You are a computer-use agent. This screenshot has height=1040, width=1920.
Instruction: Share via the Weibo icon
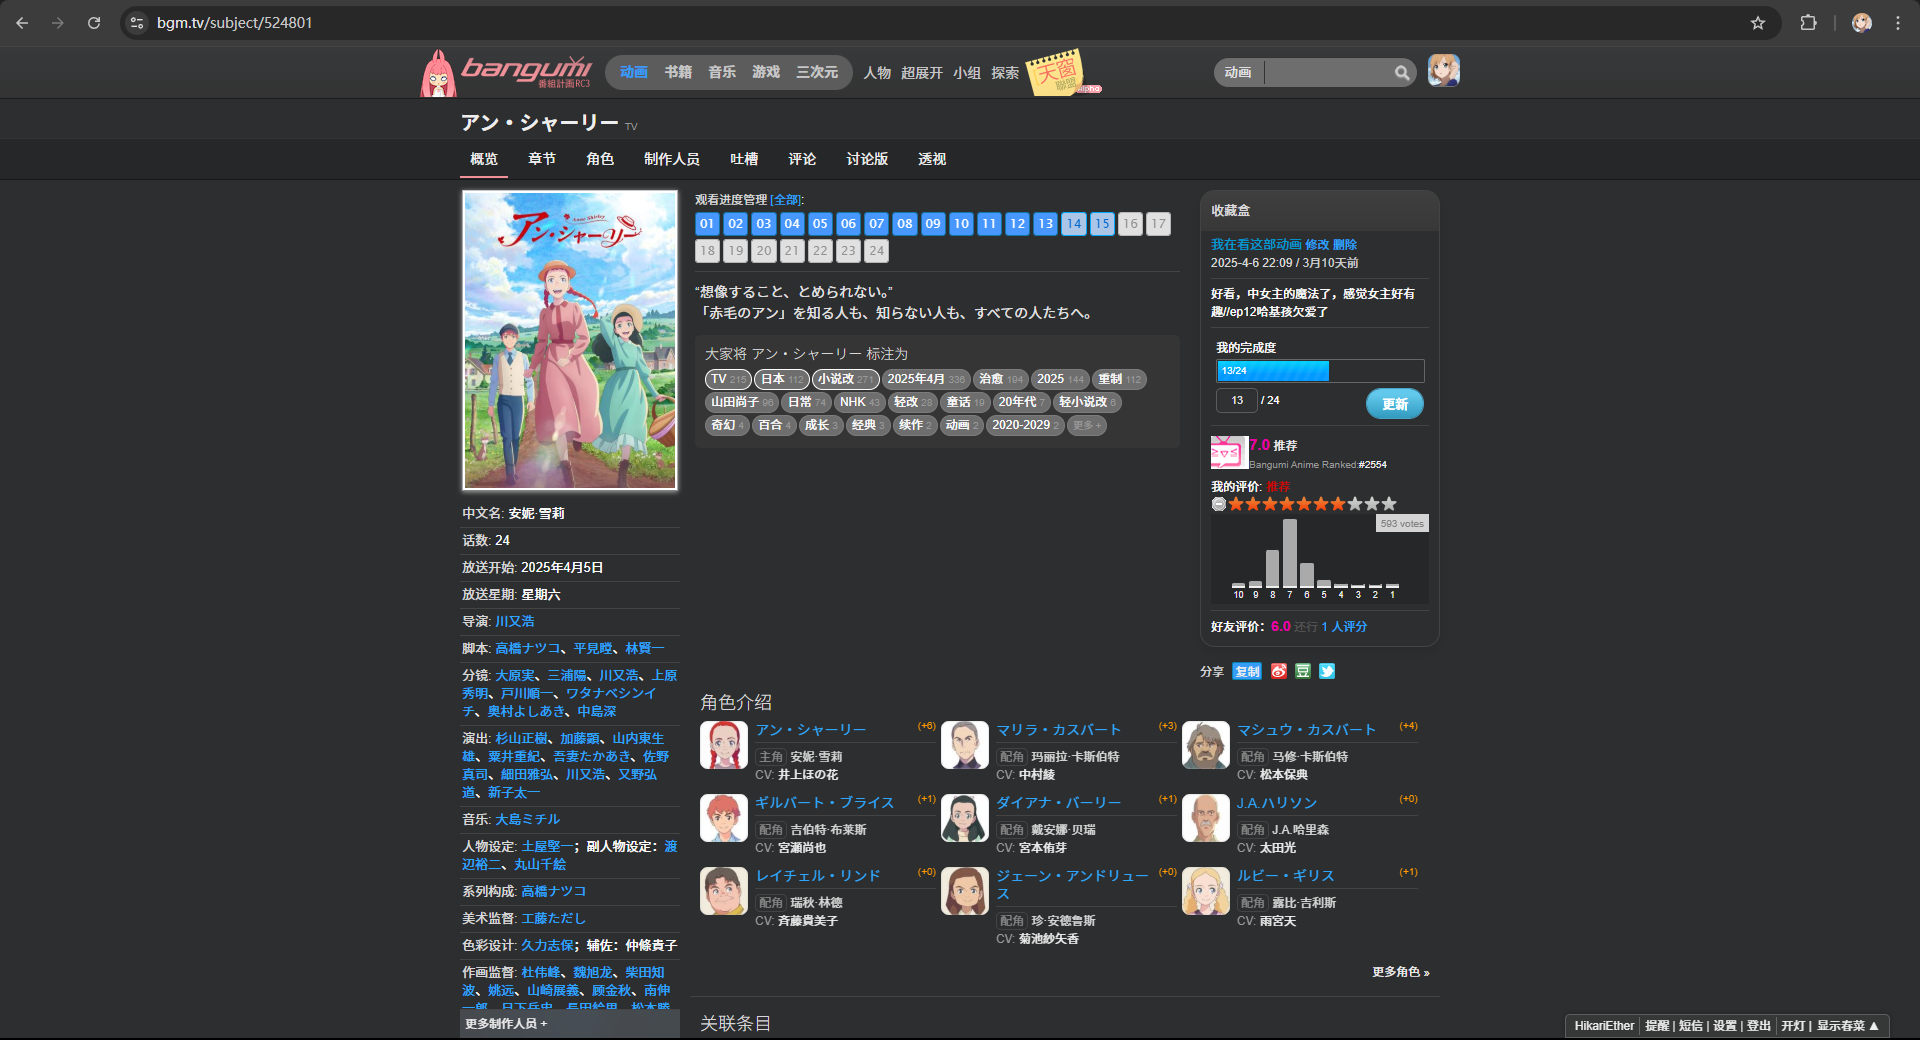coord(1279,671)
